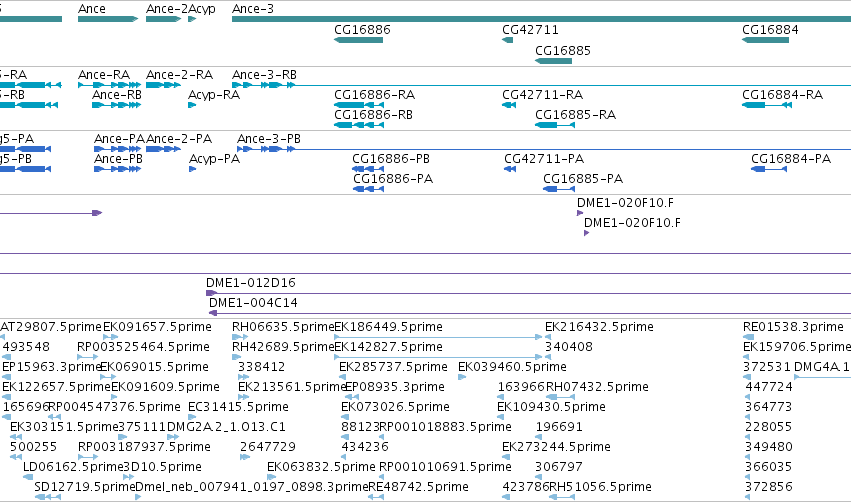
Task: Select transcript CG16886-RB
Action: (x=359, y=125)
